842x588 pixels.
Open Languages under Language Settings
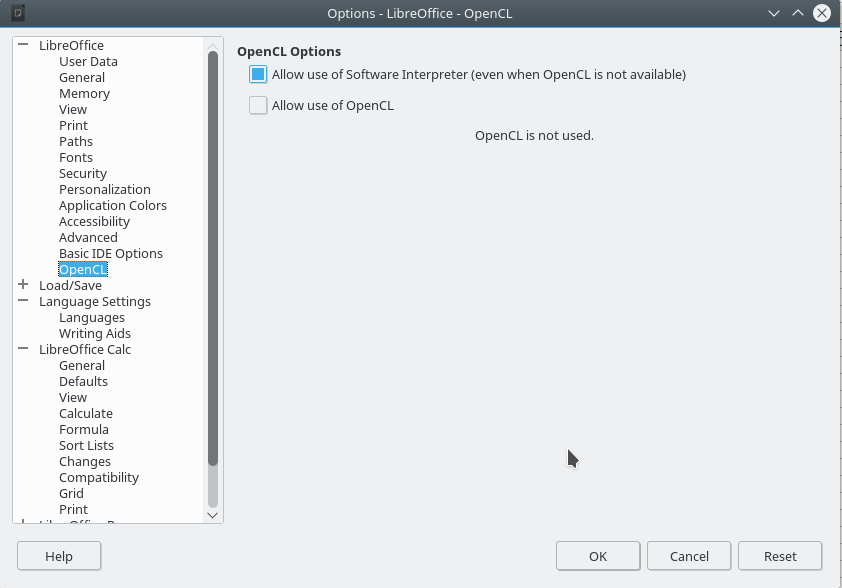tap(92, 317)
